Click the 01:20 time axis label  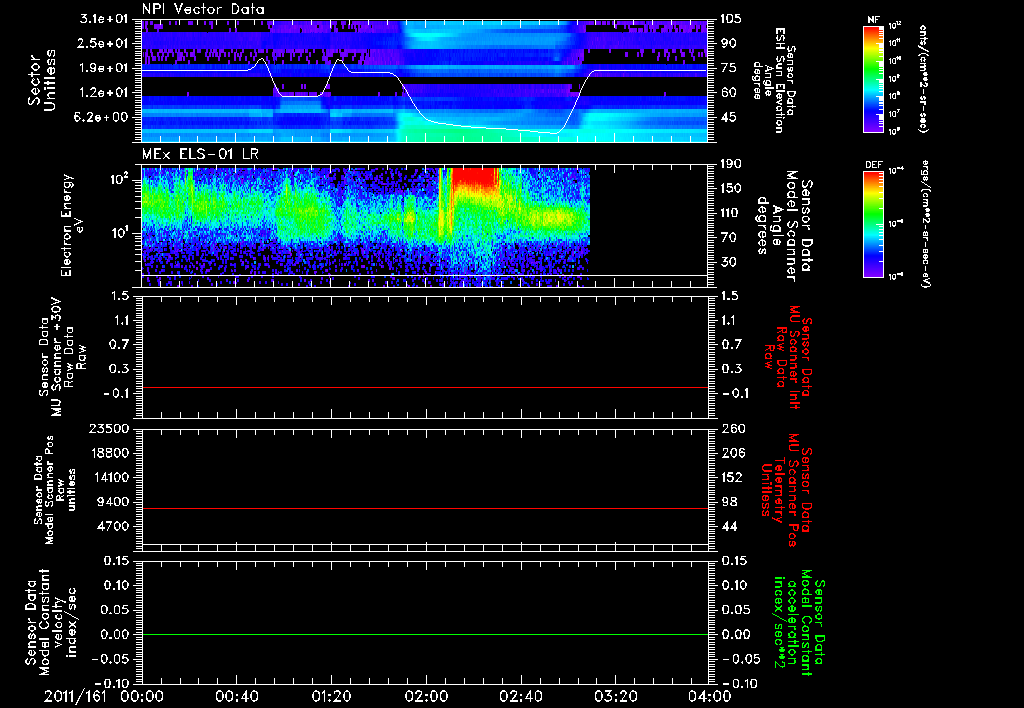(x=331, y=696)
